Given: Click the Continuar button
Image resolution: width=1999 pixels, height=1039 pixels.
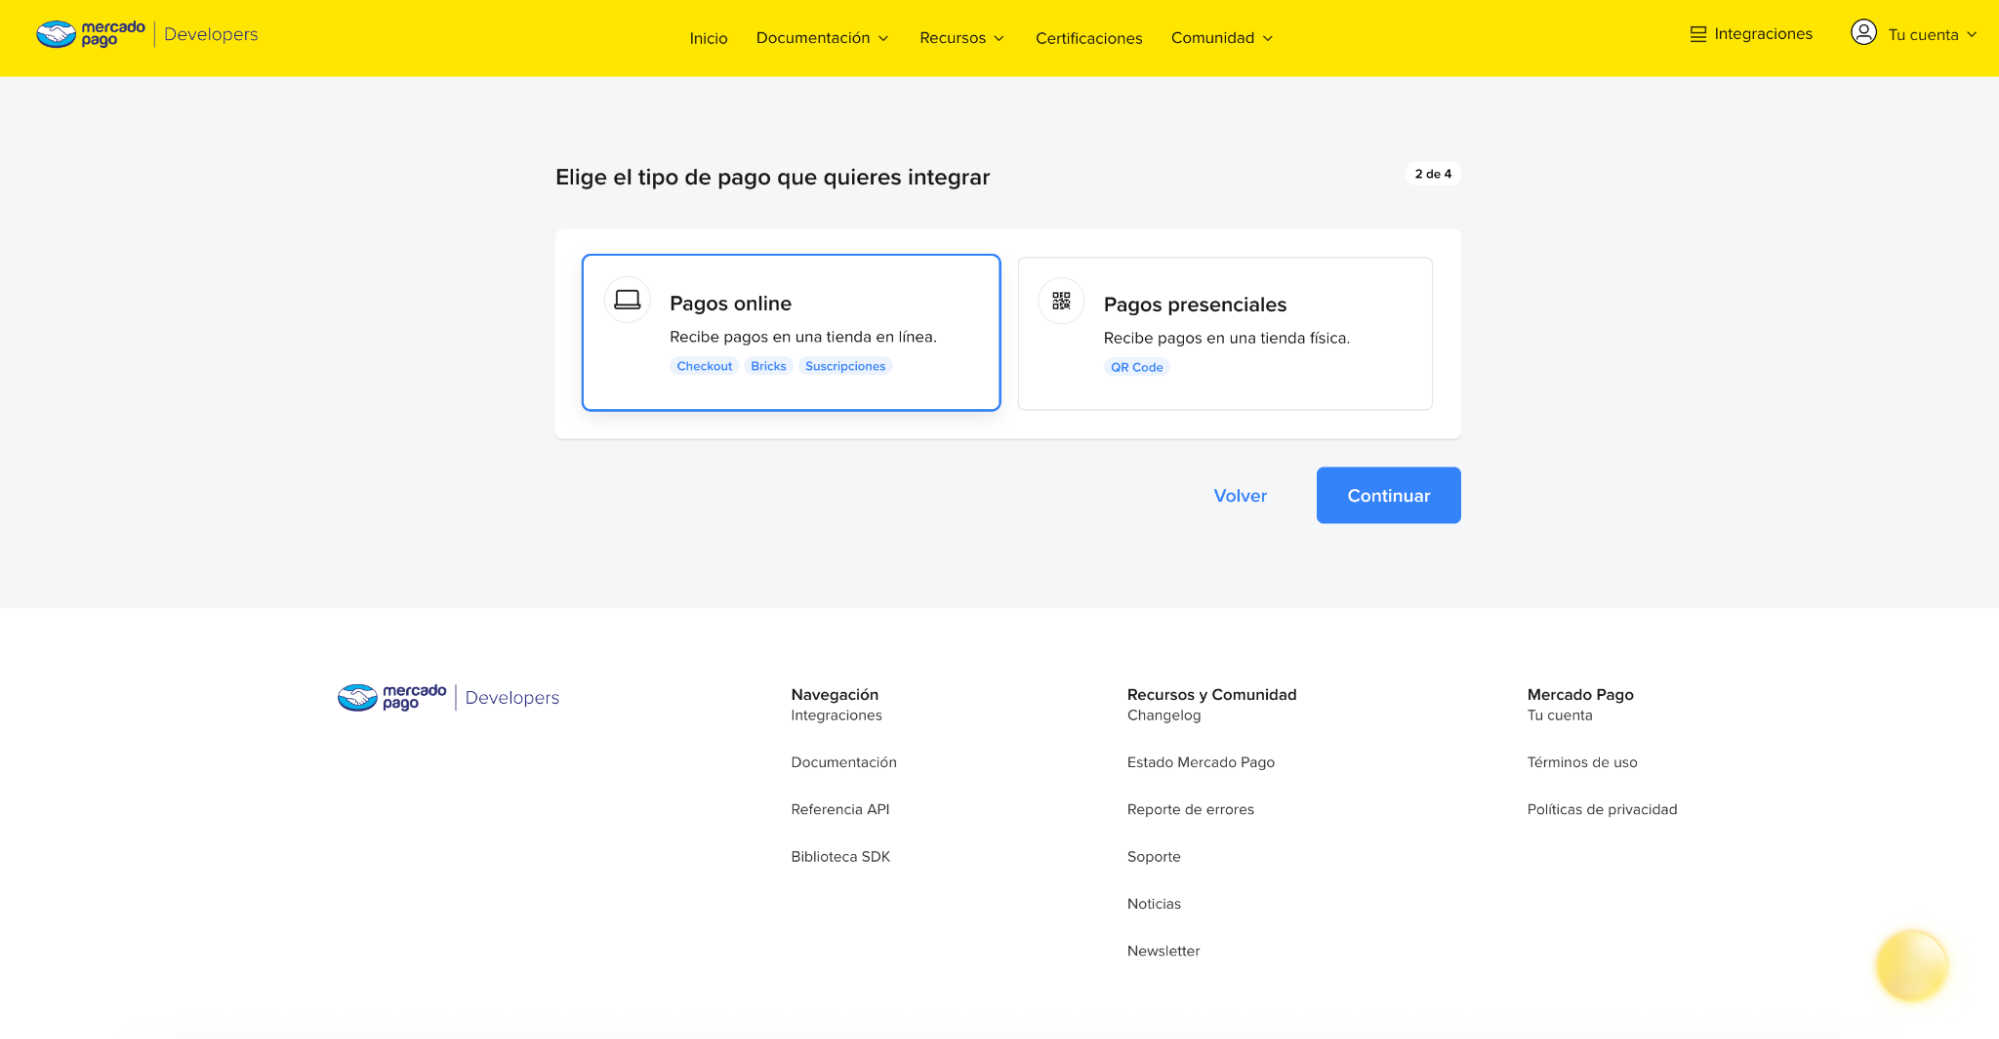Looking at the screenshot, I should pos(1388,495).
